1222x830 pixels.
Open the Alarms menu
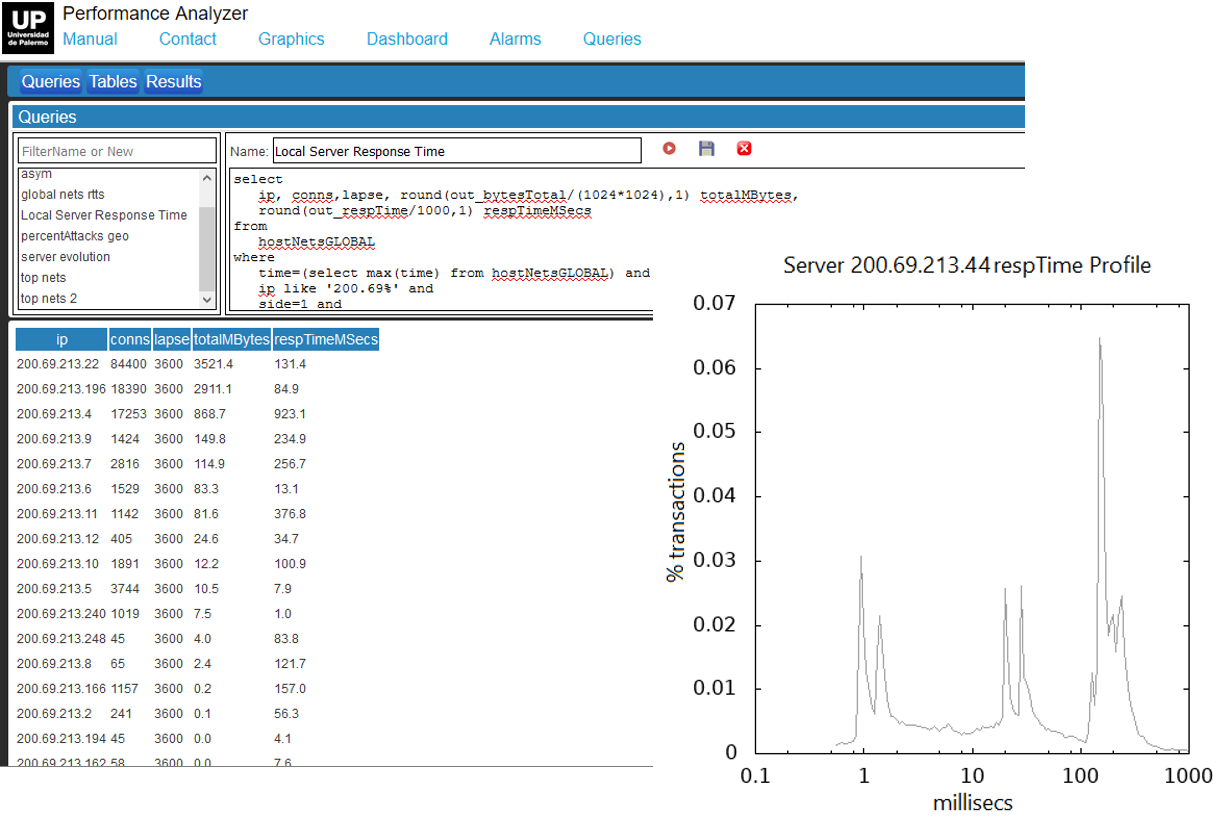tap(514, 39)
